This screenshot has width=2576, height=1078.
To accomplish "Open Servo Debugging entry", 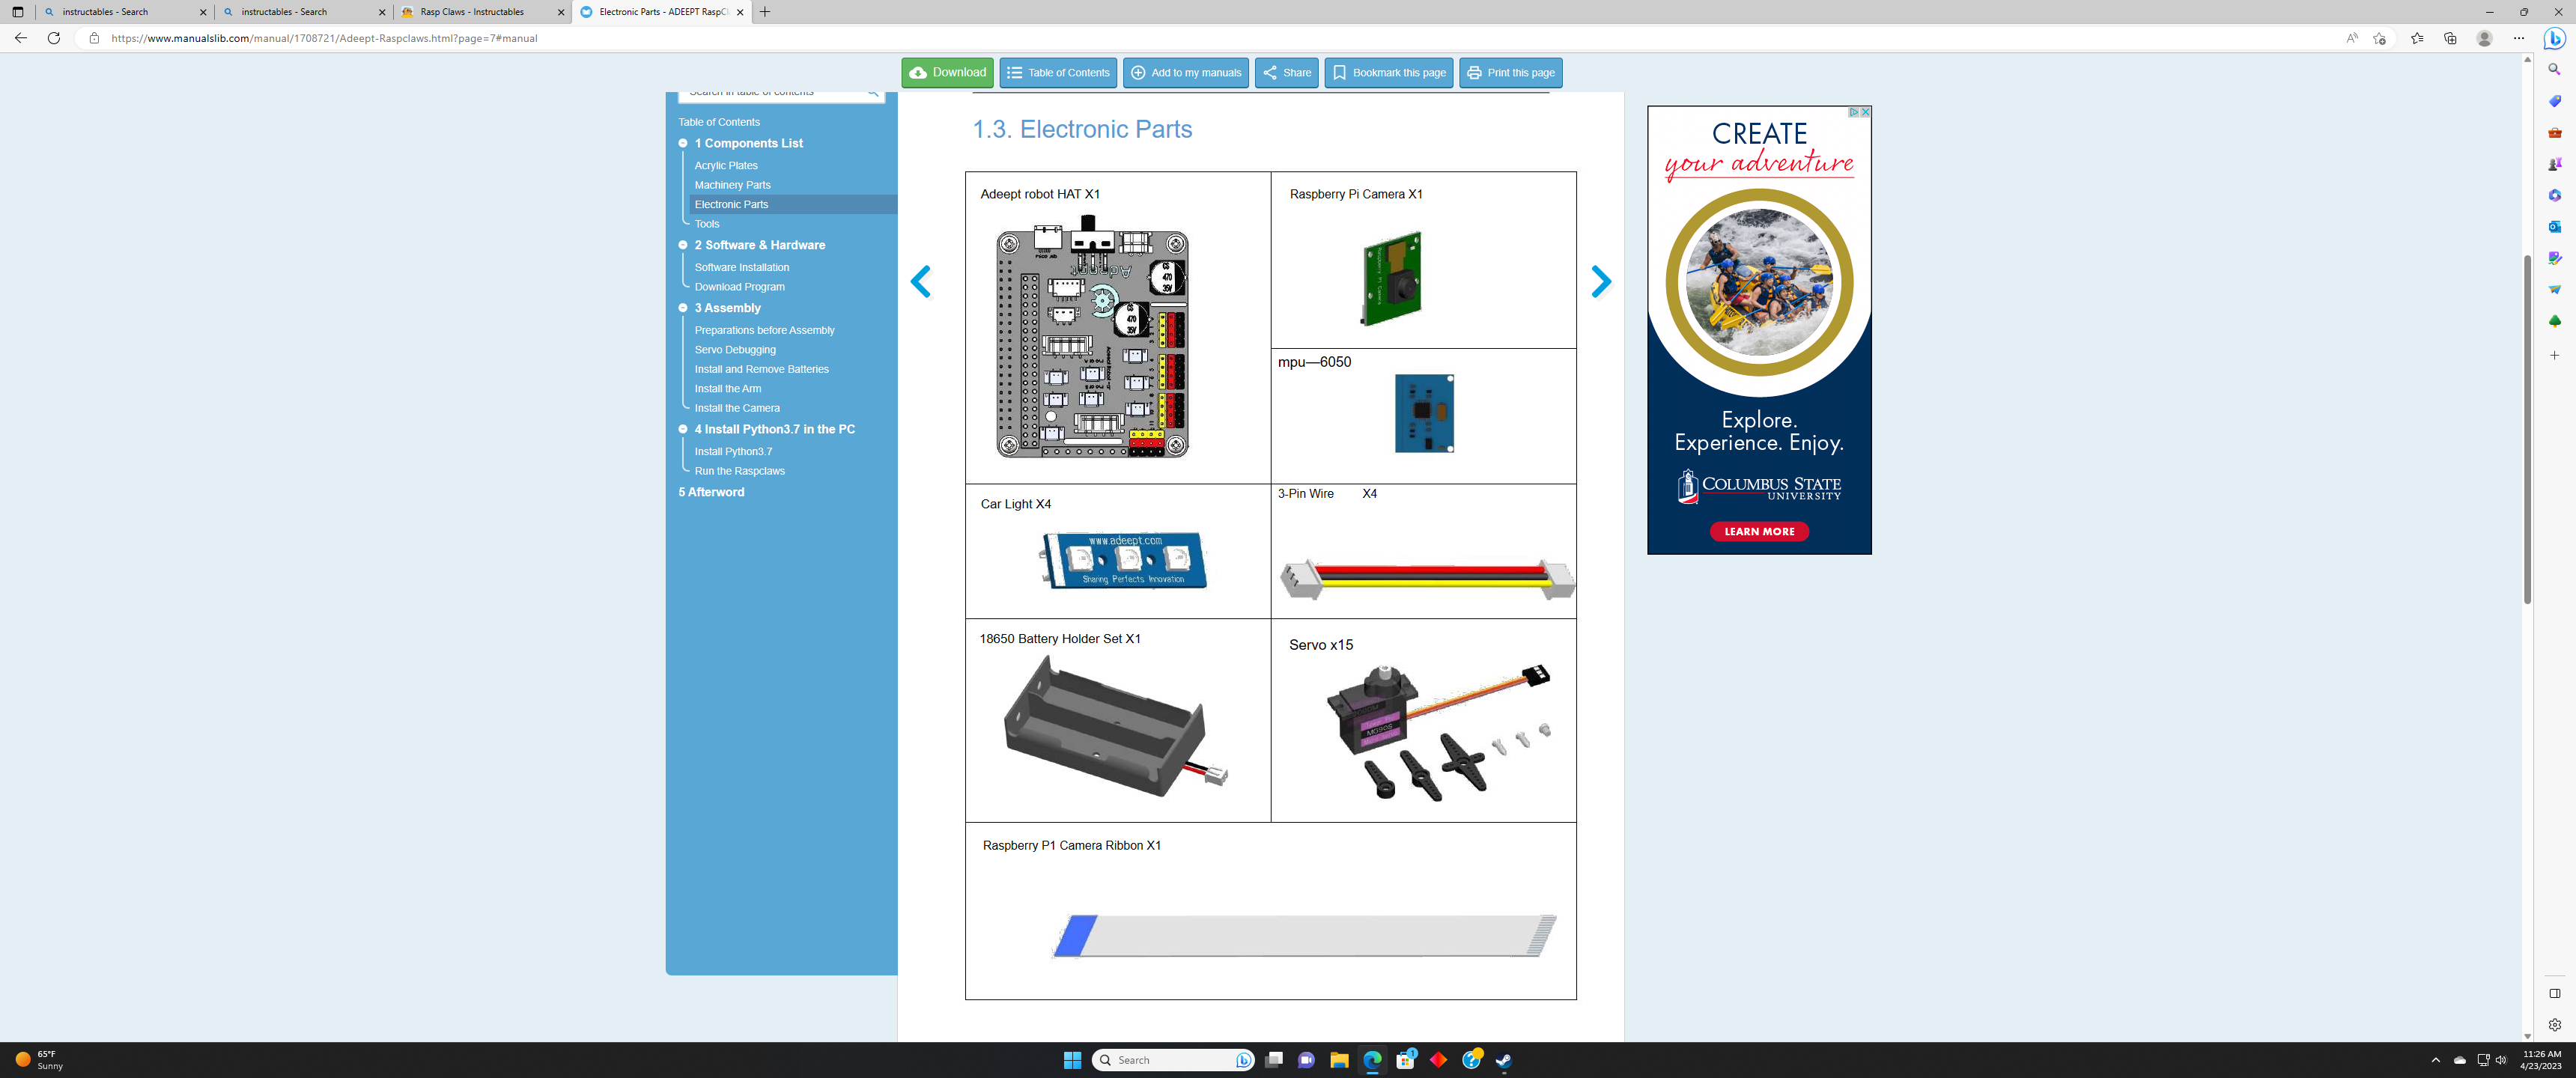I will click(x=735, y=350).
